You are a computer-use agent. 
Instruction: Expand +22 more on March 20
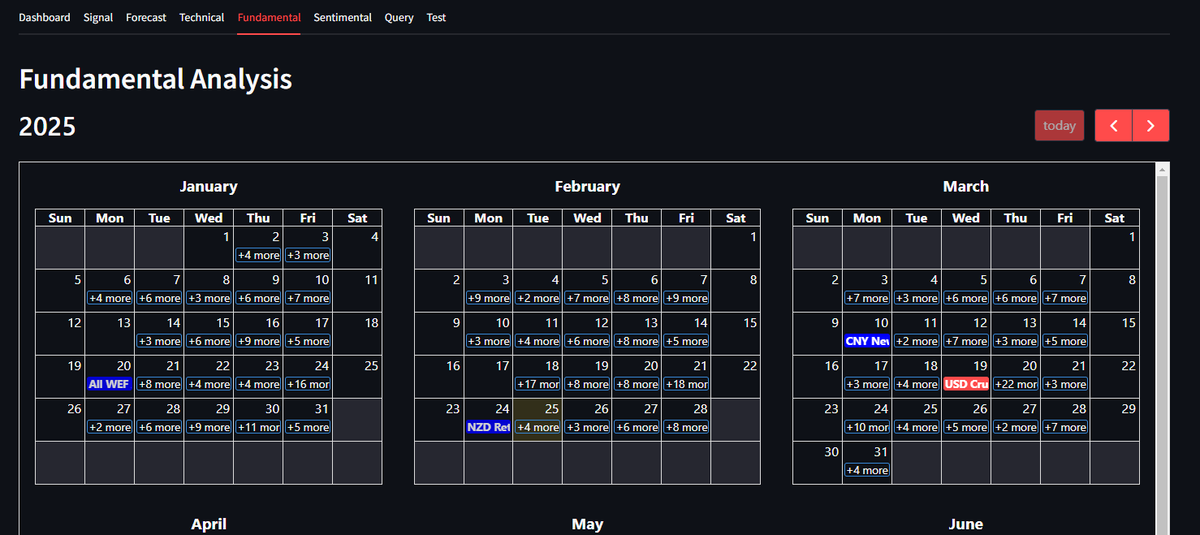coord(1015,384)
